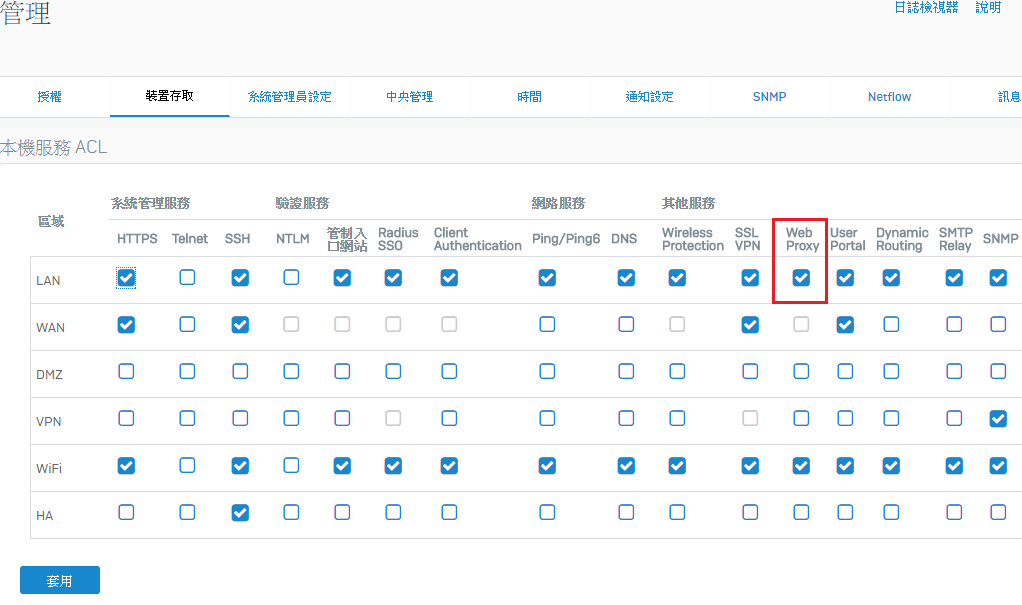Disable HTTPS access for WAN zone
The width and height of the screenshot is (1022, 605).
coord(126,325)
